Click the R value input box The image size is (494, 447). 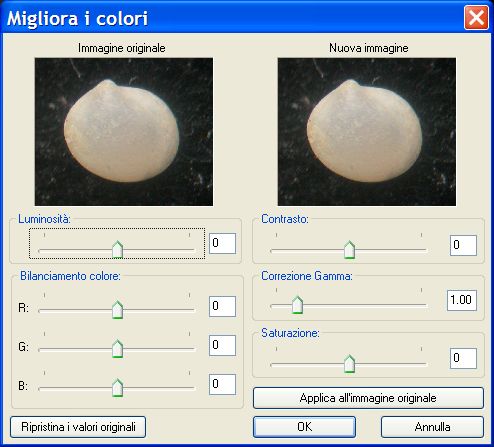pyautogui.click(x=222, y=306)
